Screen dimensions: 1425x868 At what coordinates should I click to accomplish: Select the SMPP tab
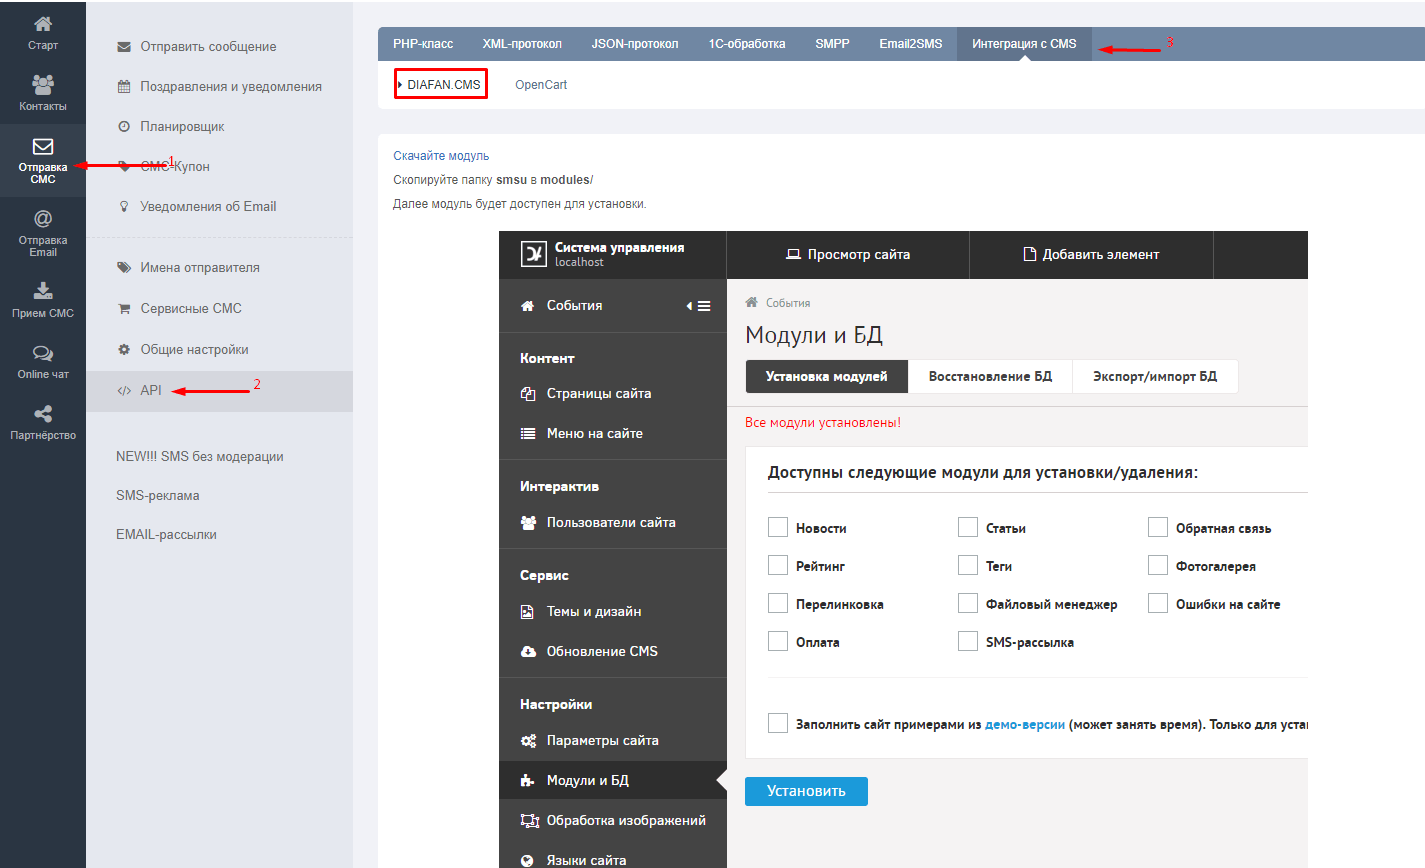[832, 44]
